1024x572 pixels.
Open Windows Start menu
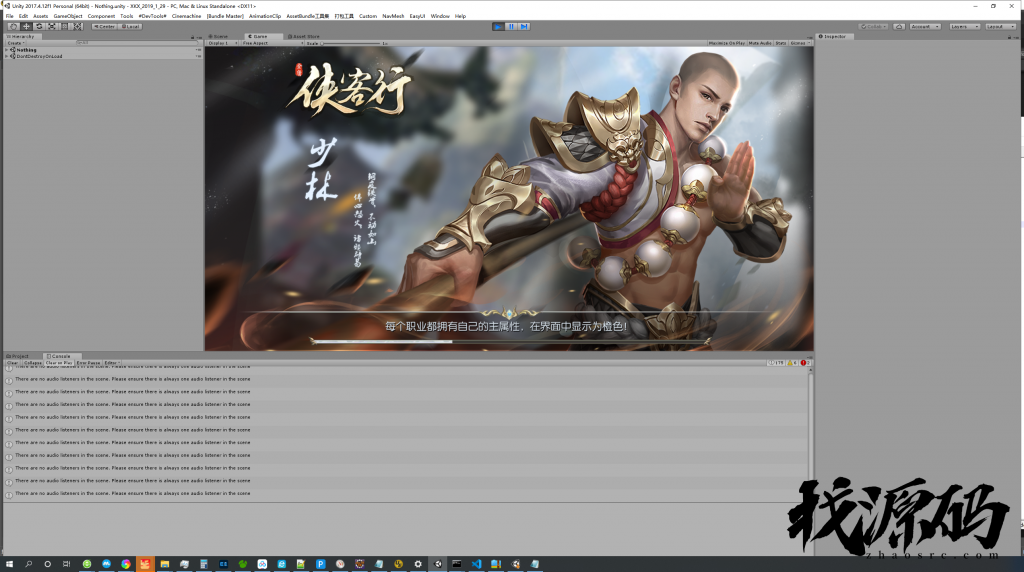tap(10, 564)
